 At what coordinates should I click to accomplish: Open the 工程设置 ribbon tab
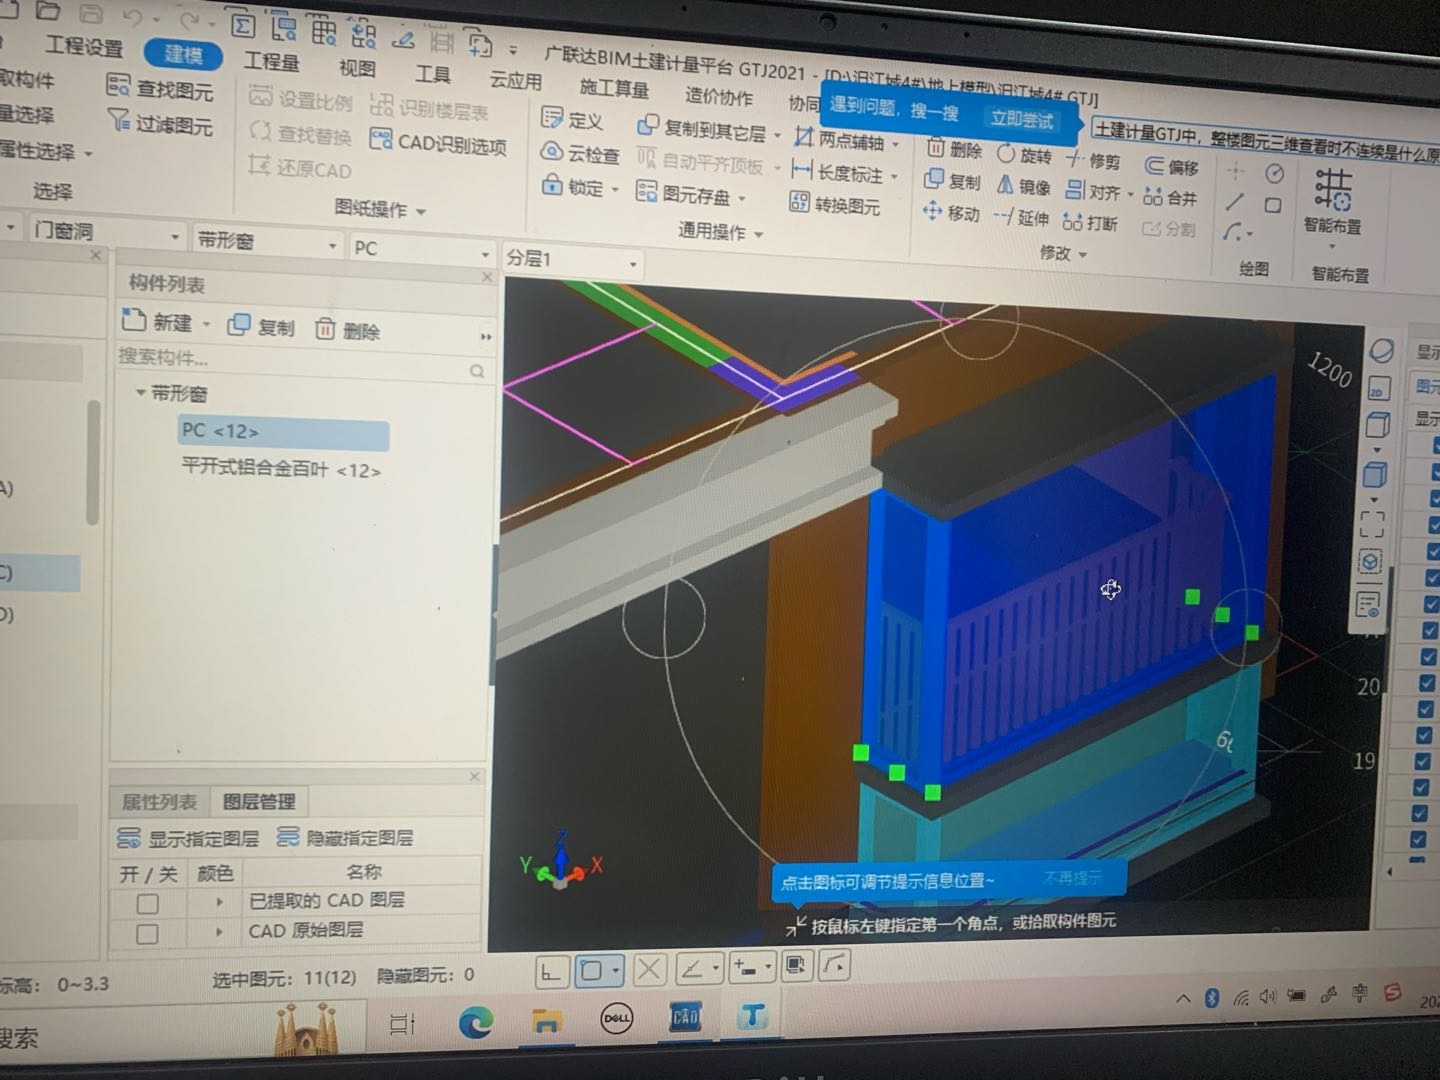coord(84,47)
